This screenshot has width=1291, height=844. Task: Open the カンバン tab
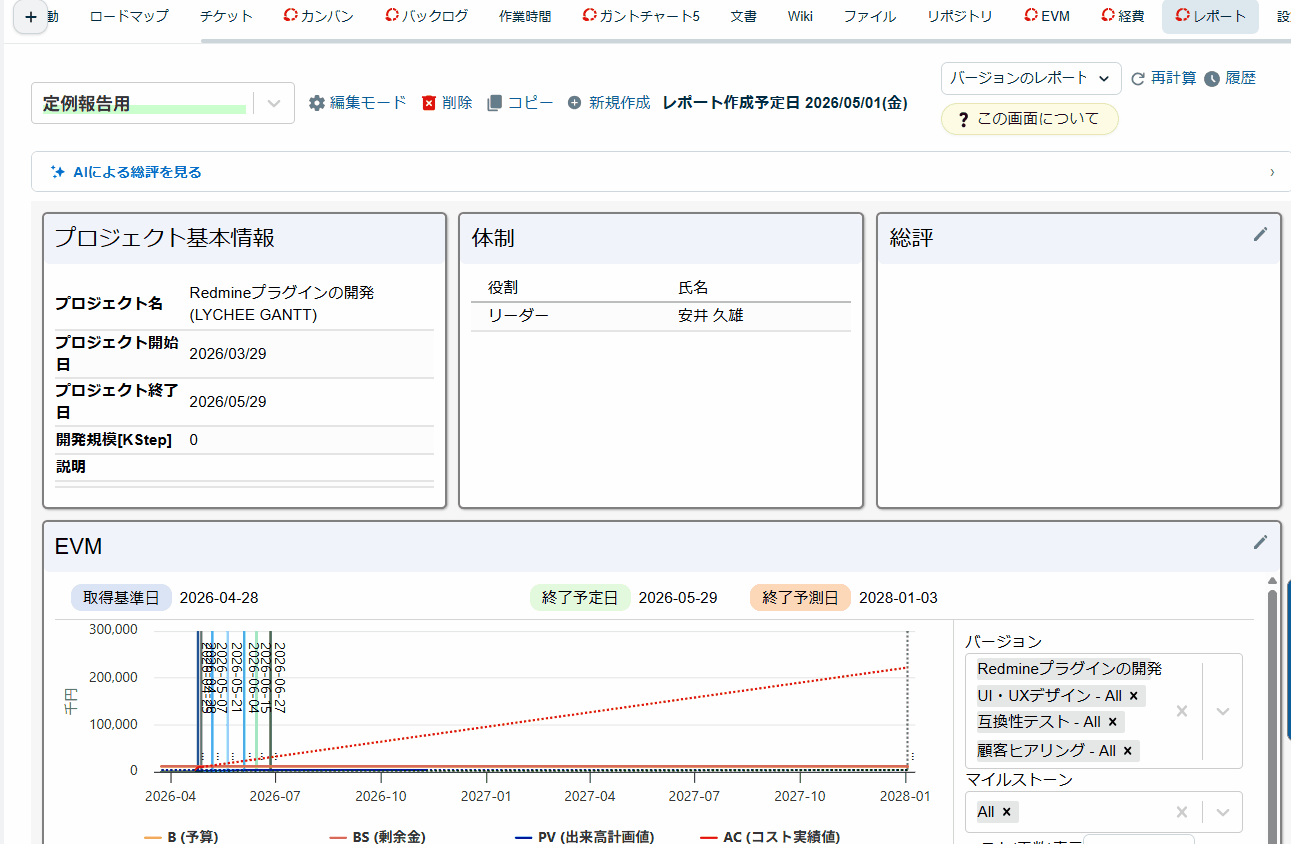(x=318, y=16)
